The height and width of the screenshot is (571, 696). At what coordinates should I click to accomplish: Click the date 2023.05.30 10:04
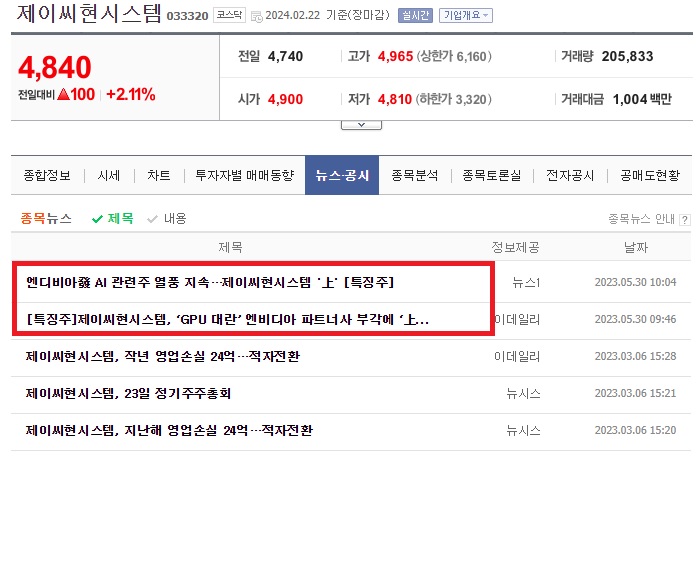coord(635,282)
